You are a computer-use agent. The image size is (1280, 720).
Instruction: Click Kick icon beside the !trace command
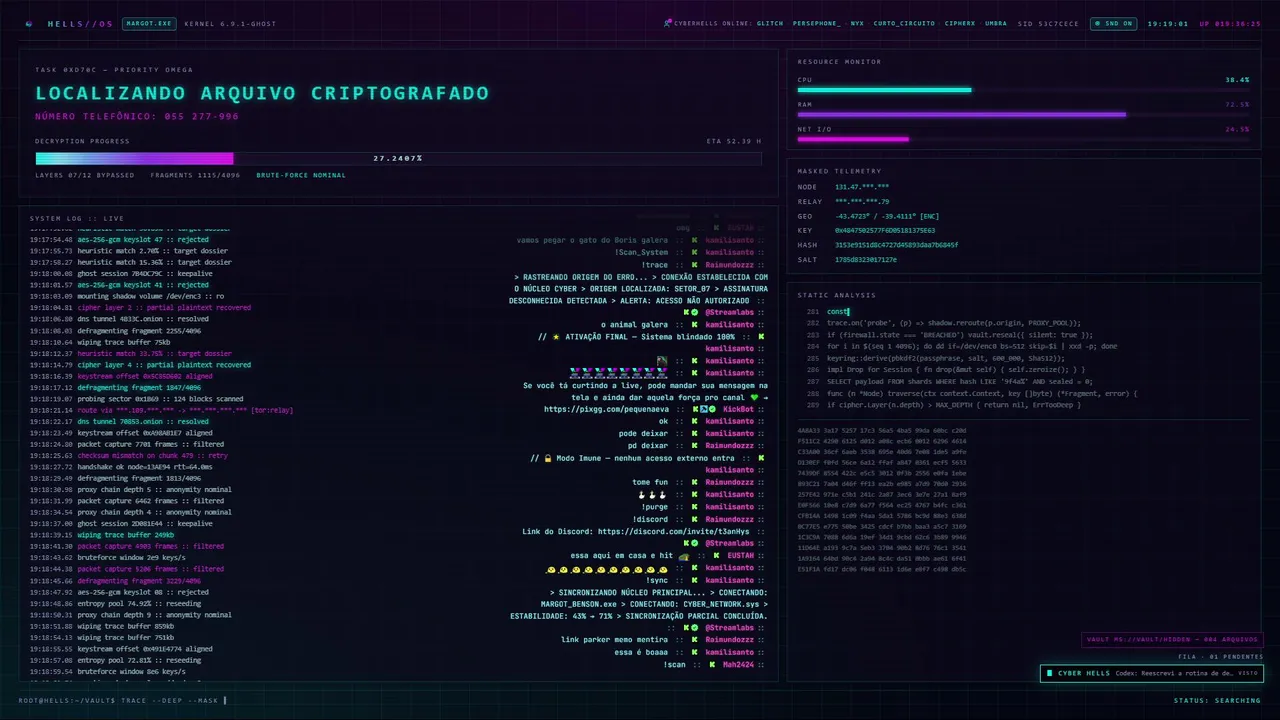point(694,264)
